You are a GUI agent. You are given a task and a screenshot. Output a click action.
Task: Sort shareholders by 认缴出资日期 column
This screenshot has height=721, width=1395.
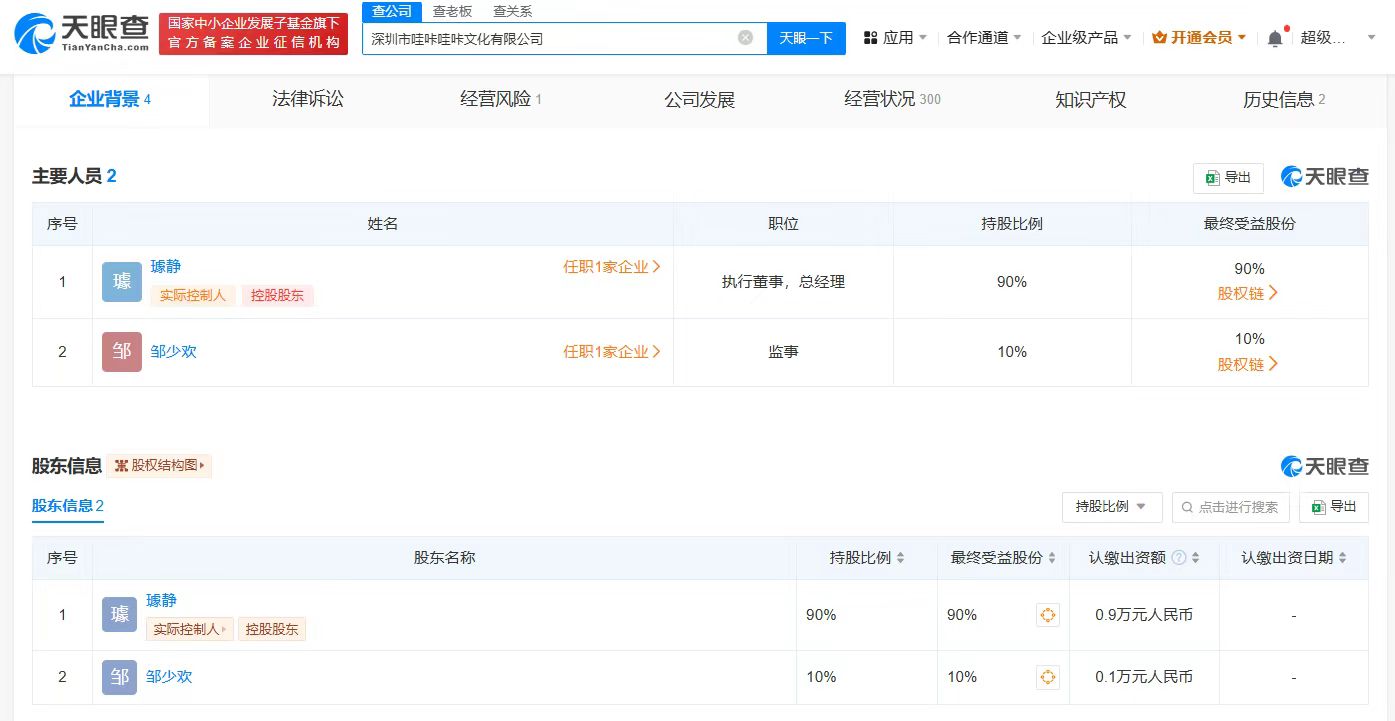click(x=1342, y=558)
